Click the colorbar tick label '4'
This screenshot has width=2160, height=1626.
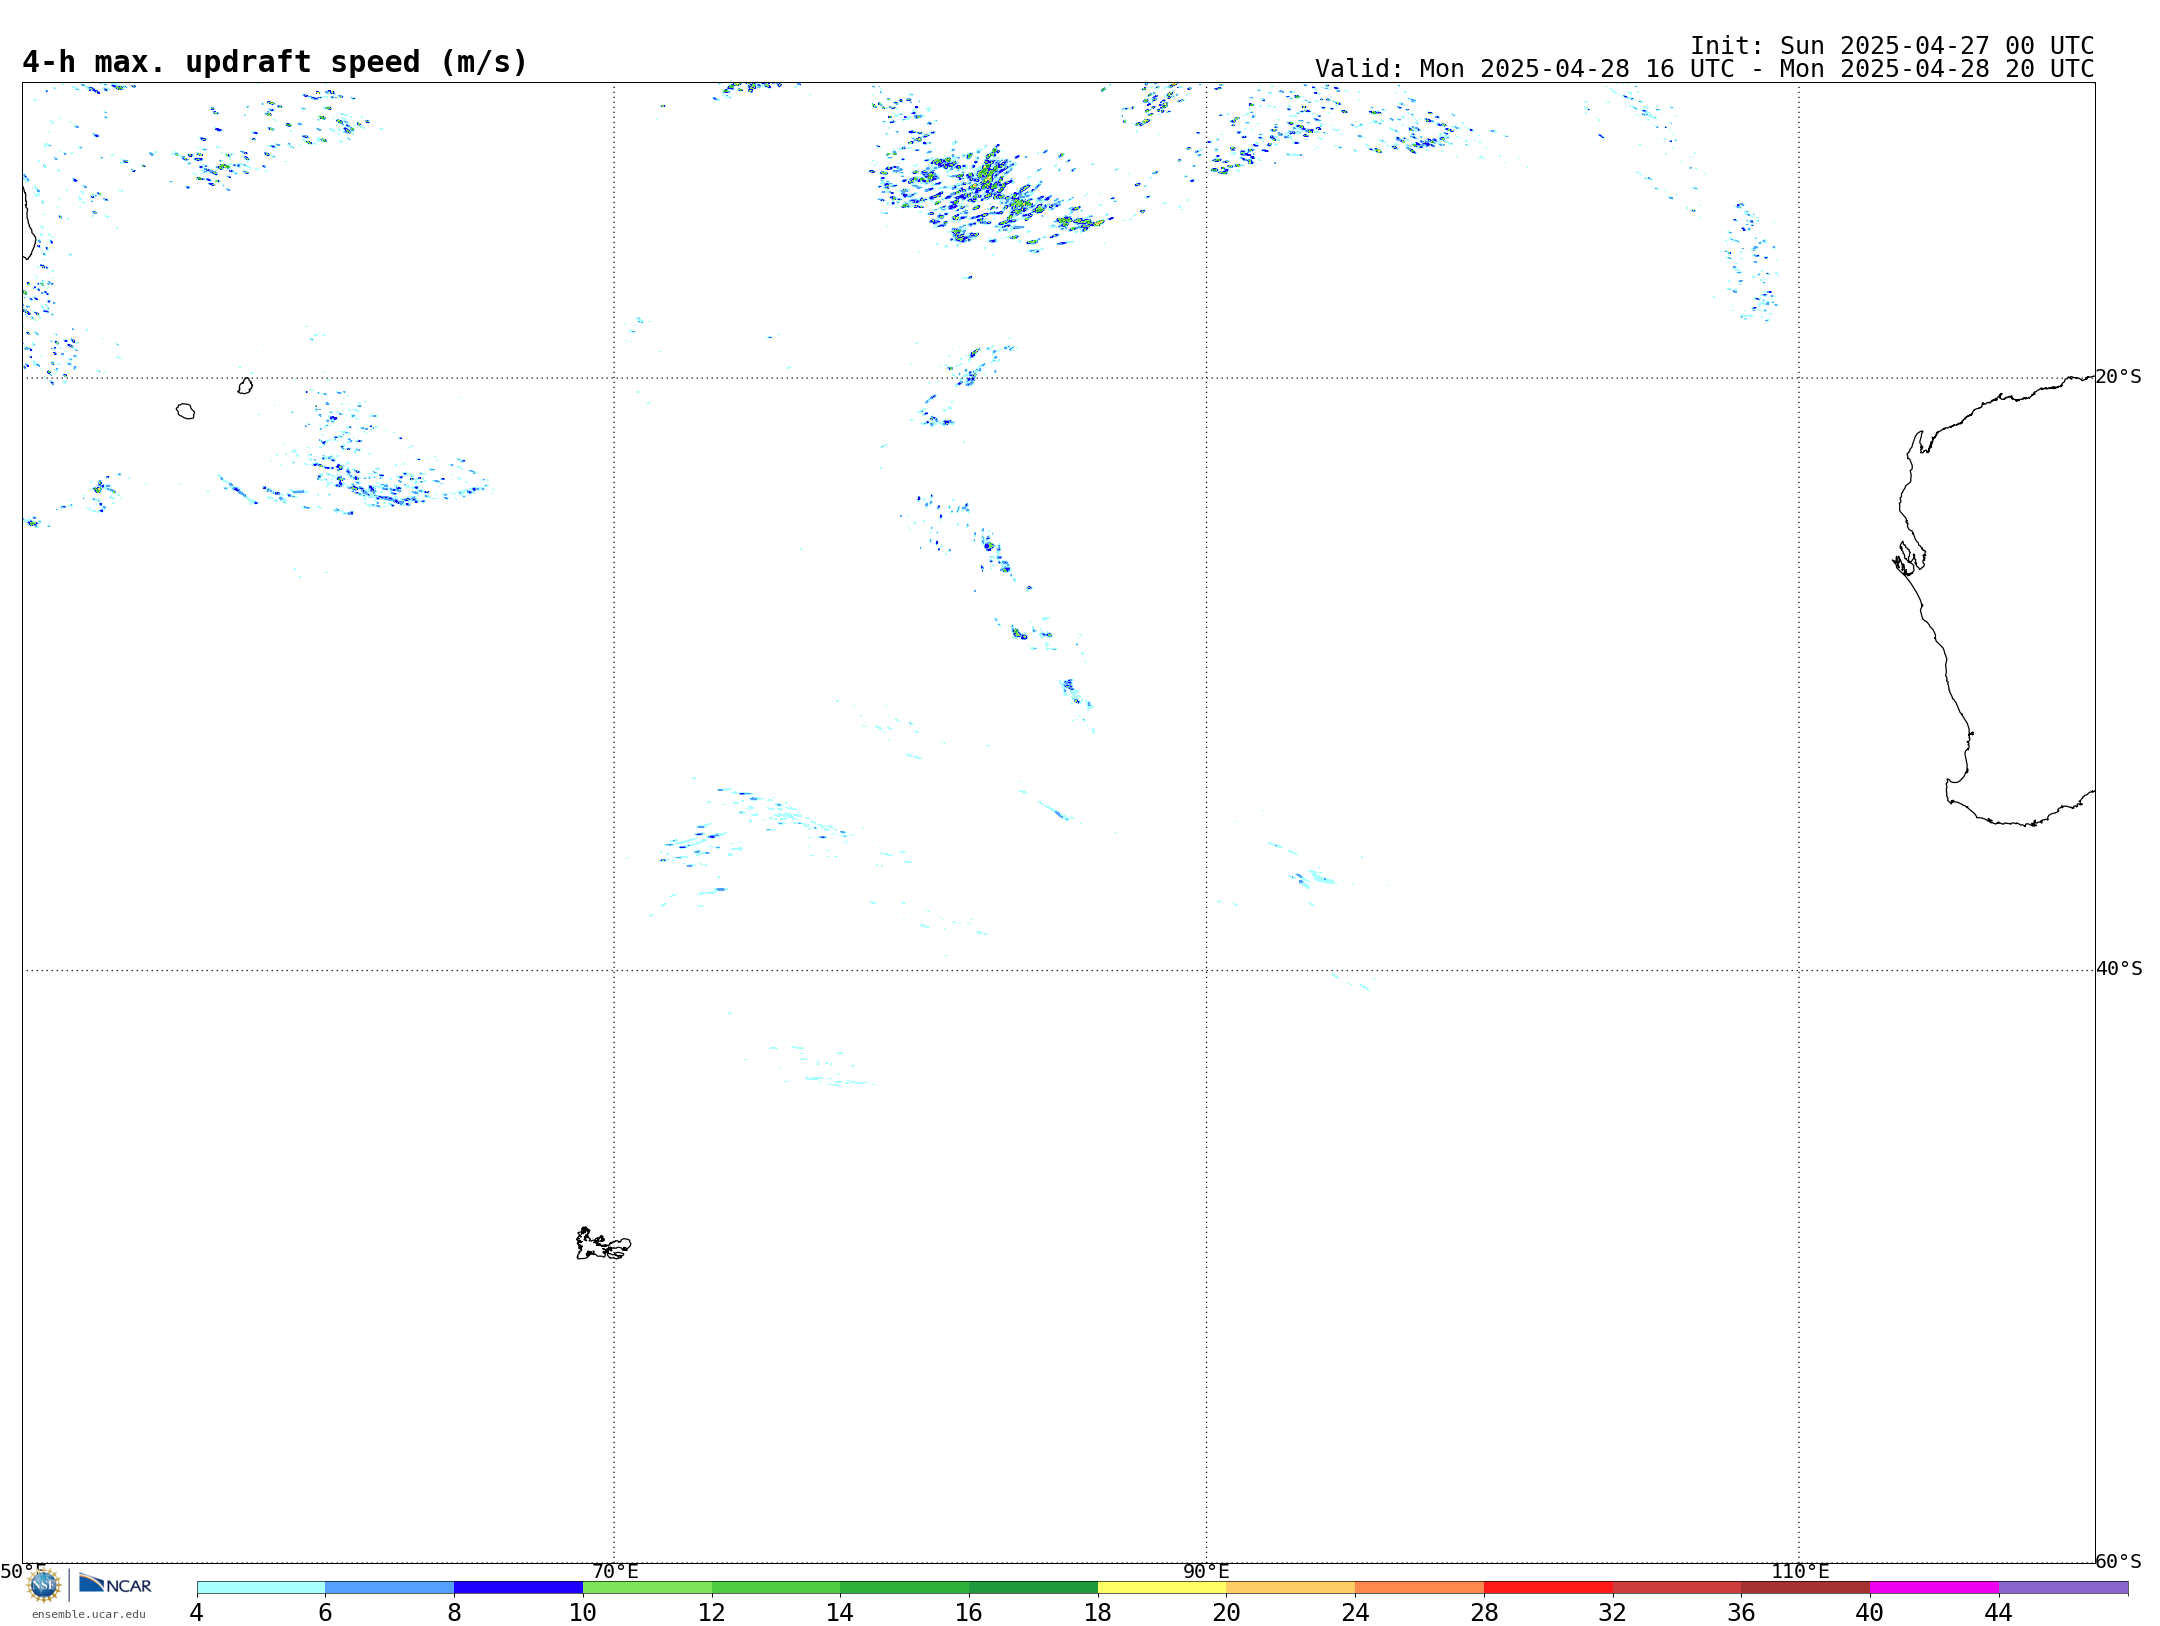click(197, 1612)
